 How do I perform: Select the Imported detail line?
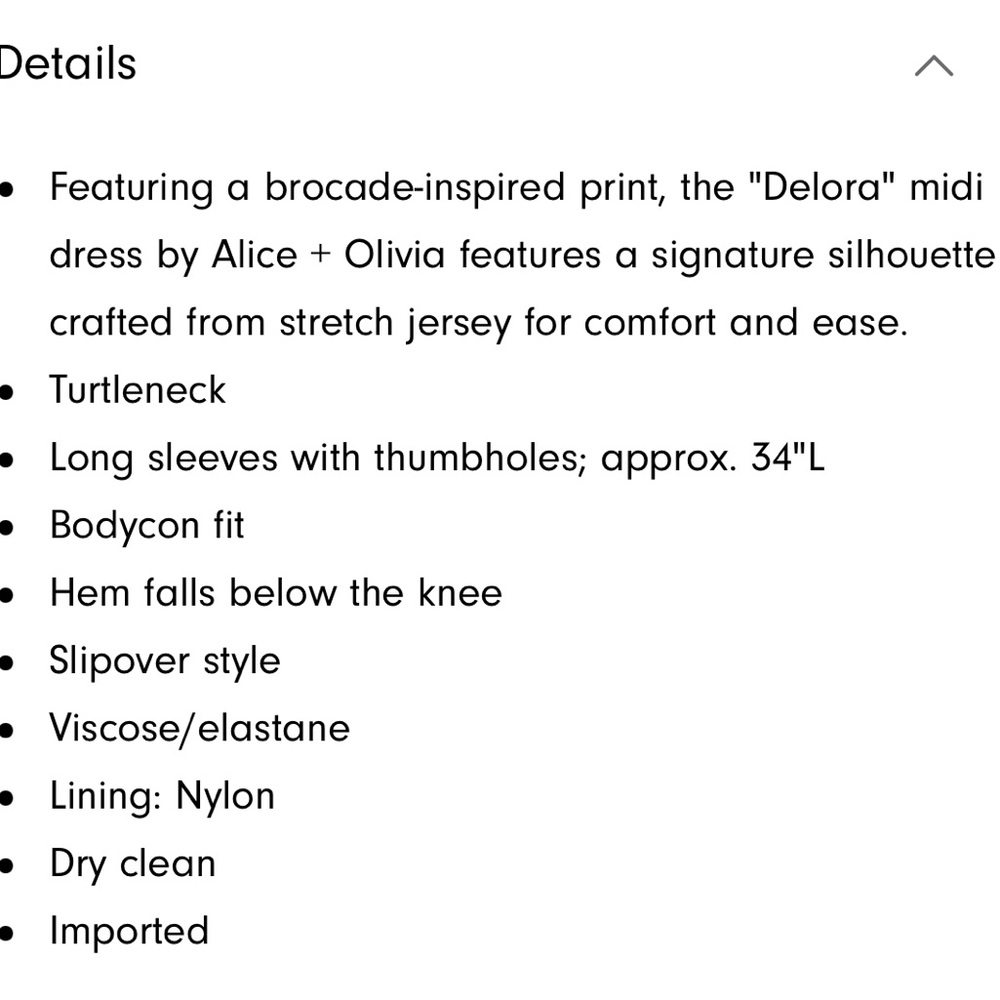[130, 931]
